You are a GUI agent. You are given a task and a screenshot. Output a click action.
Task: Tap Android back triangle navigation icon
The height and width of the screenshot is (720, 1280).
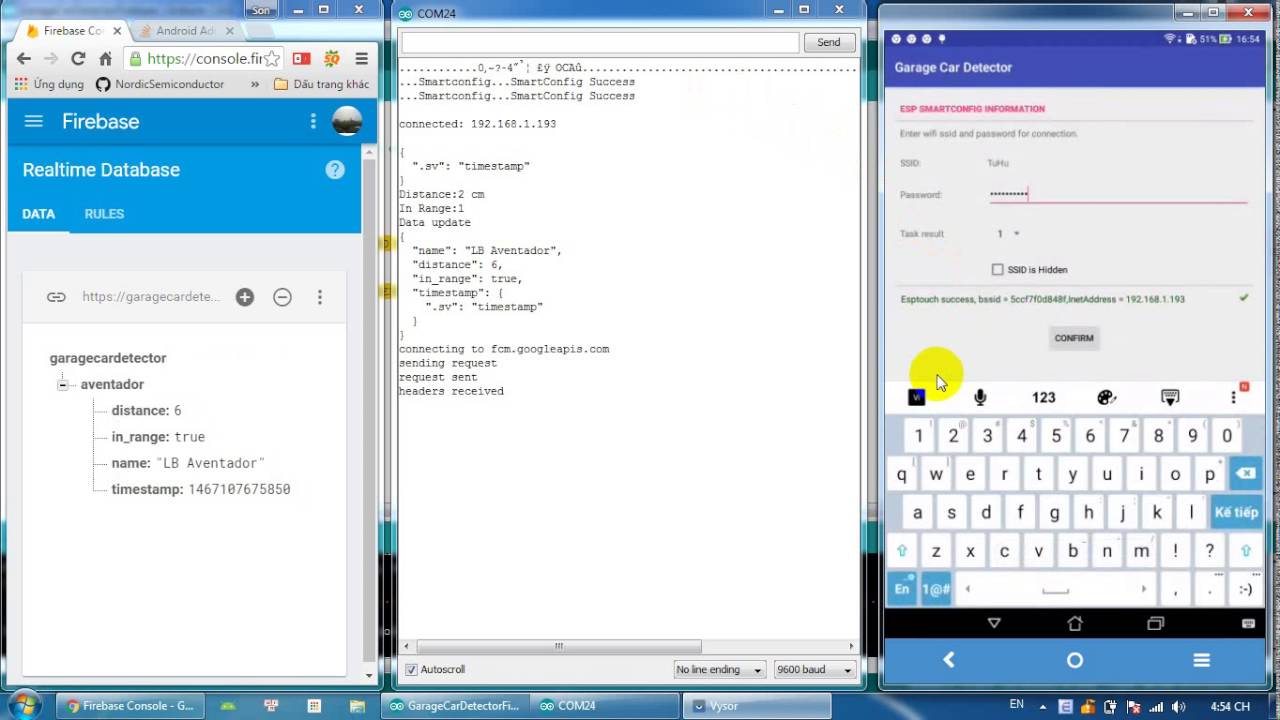[994, 623]
